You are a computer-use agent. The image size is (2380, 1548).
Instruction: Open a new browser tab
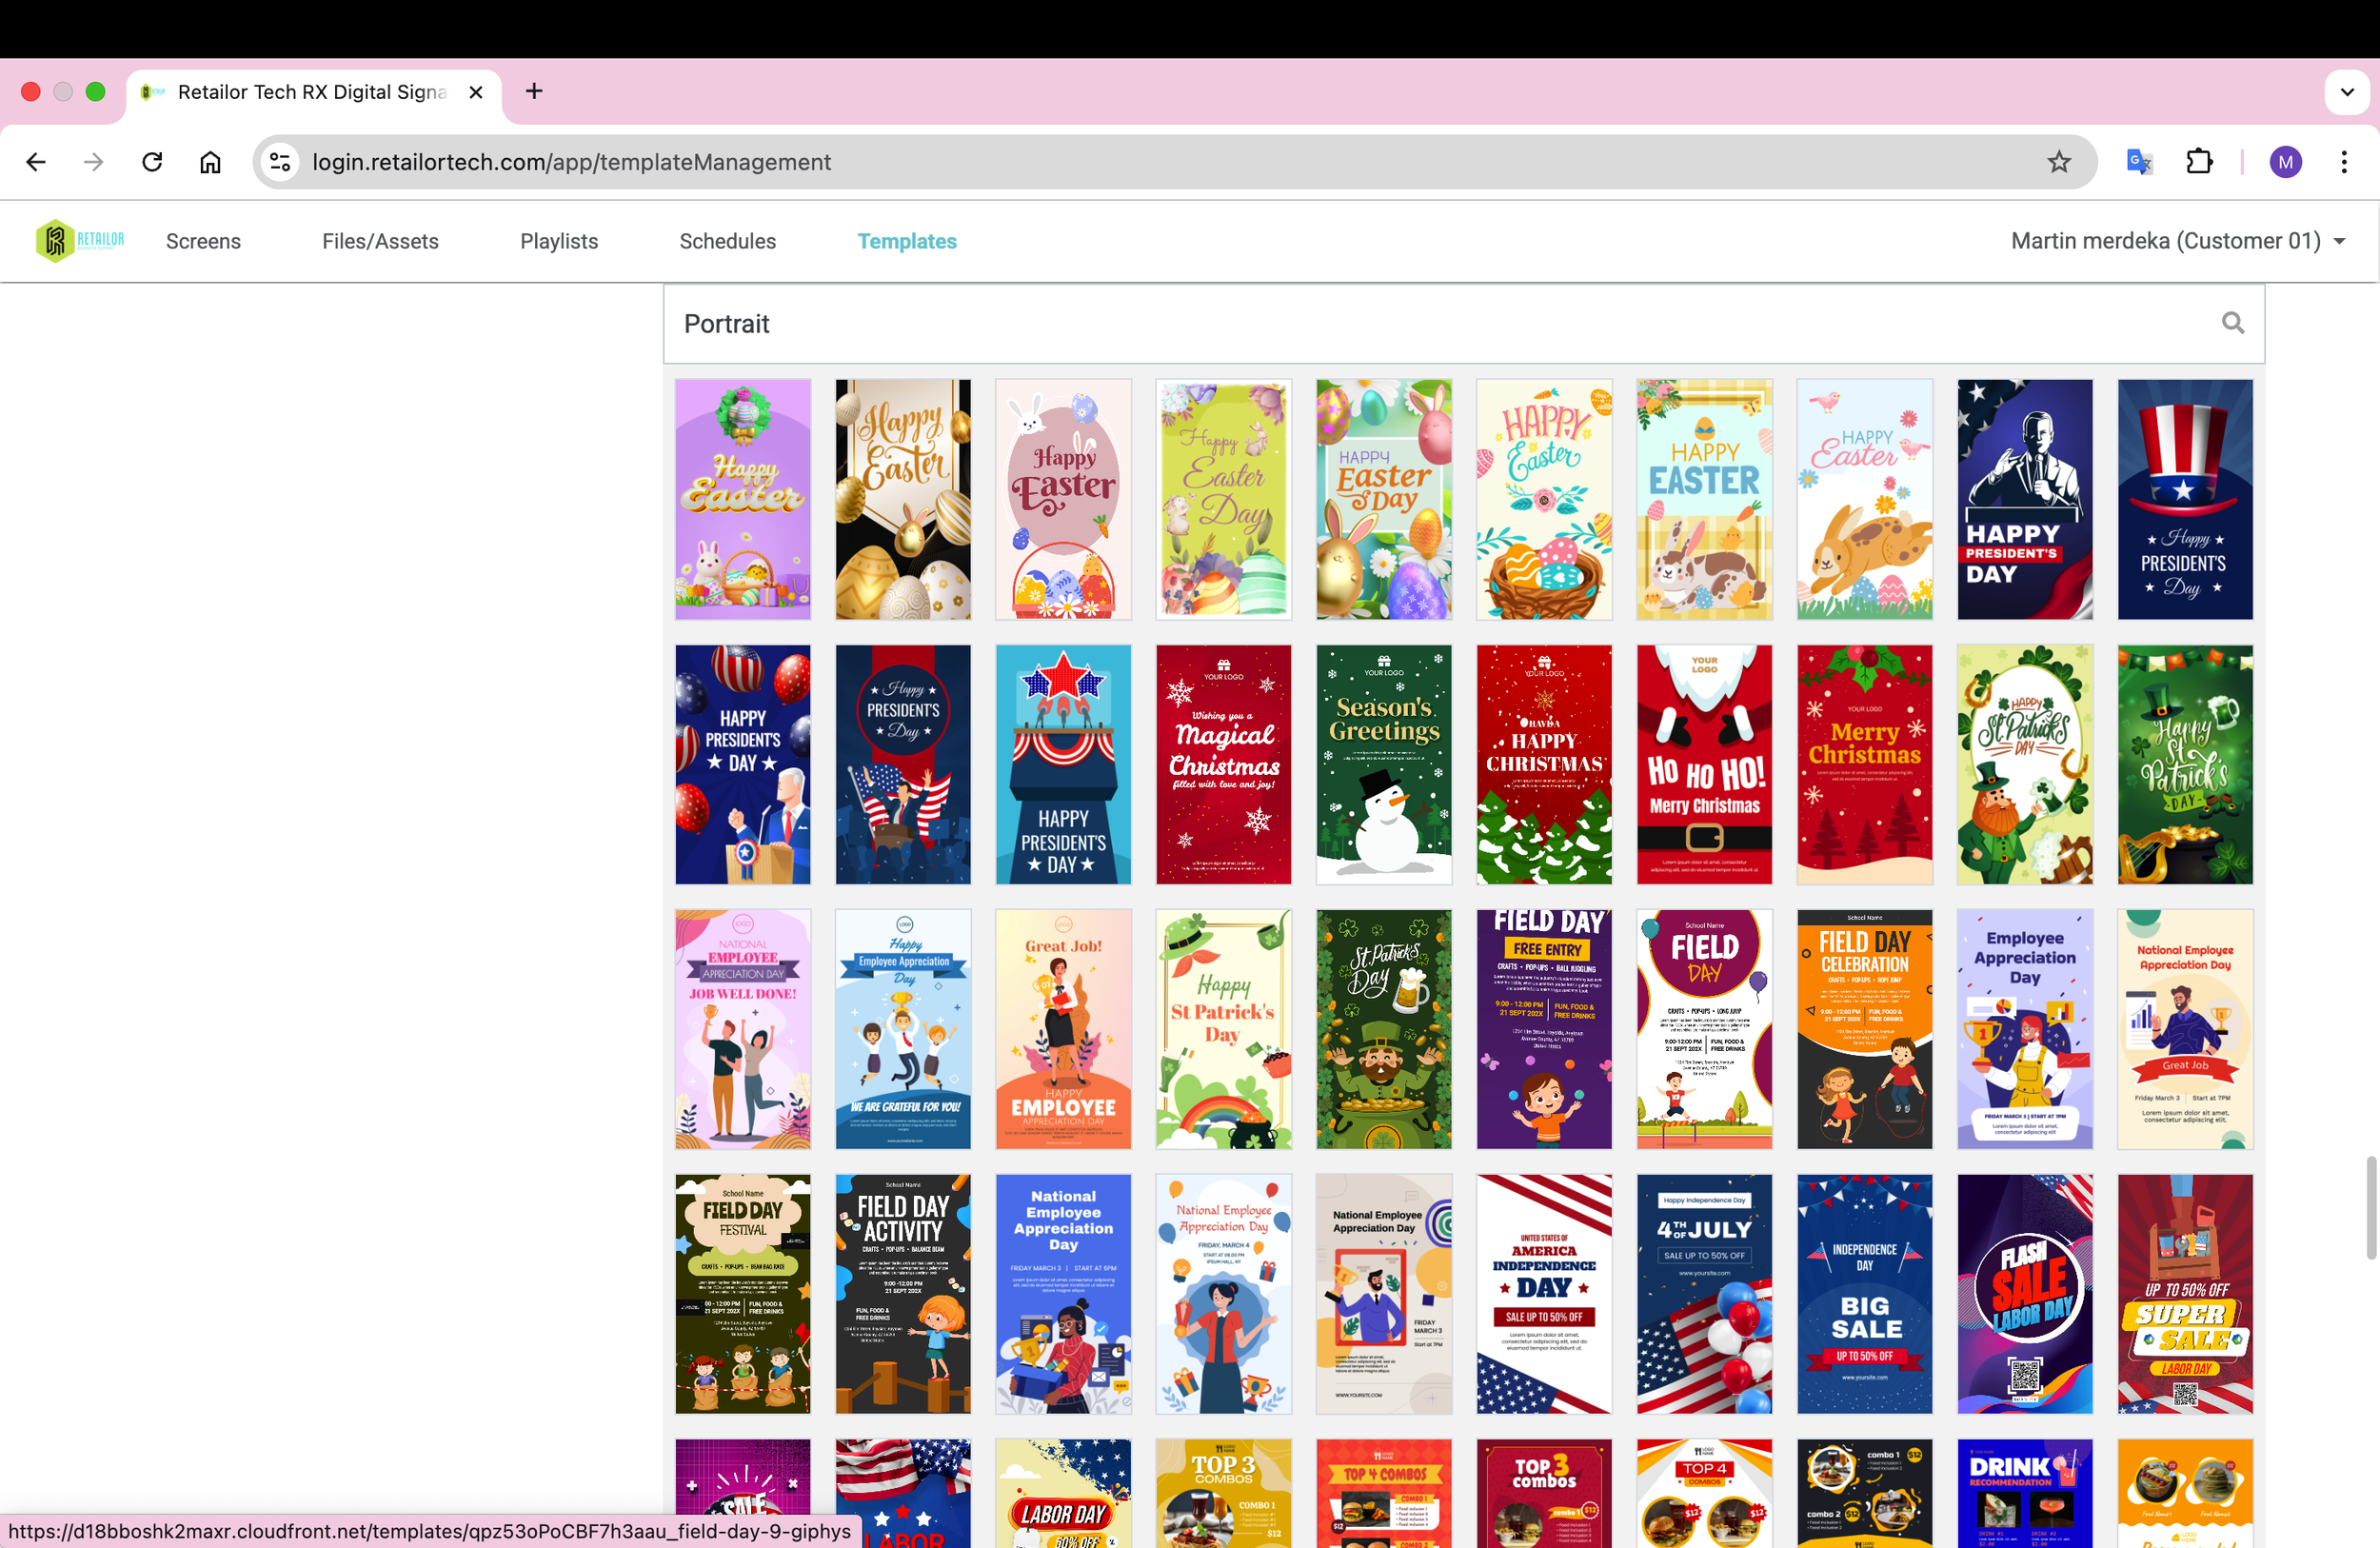click(x=534, y=91)
